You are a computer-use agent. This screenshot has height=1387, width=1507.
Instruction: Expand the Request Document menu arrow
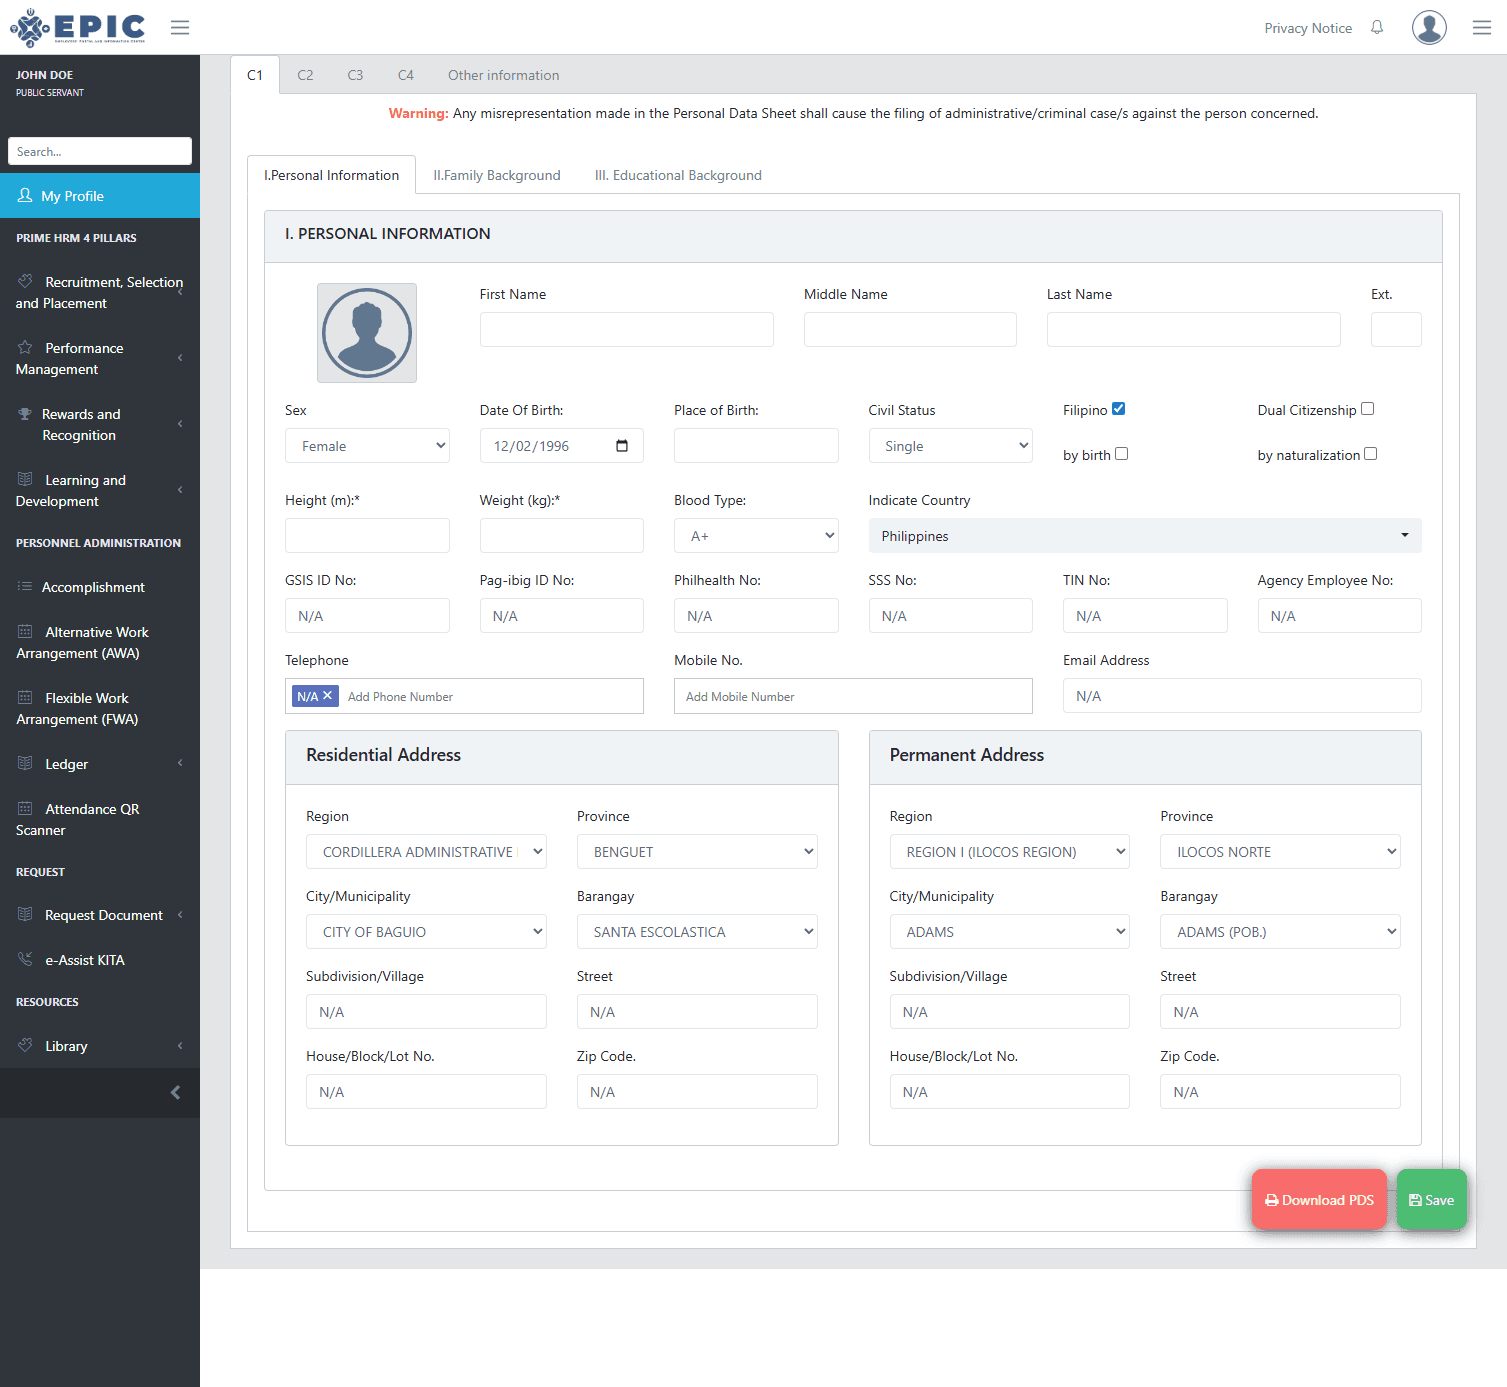[180, 914]
